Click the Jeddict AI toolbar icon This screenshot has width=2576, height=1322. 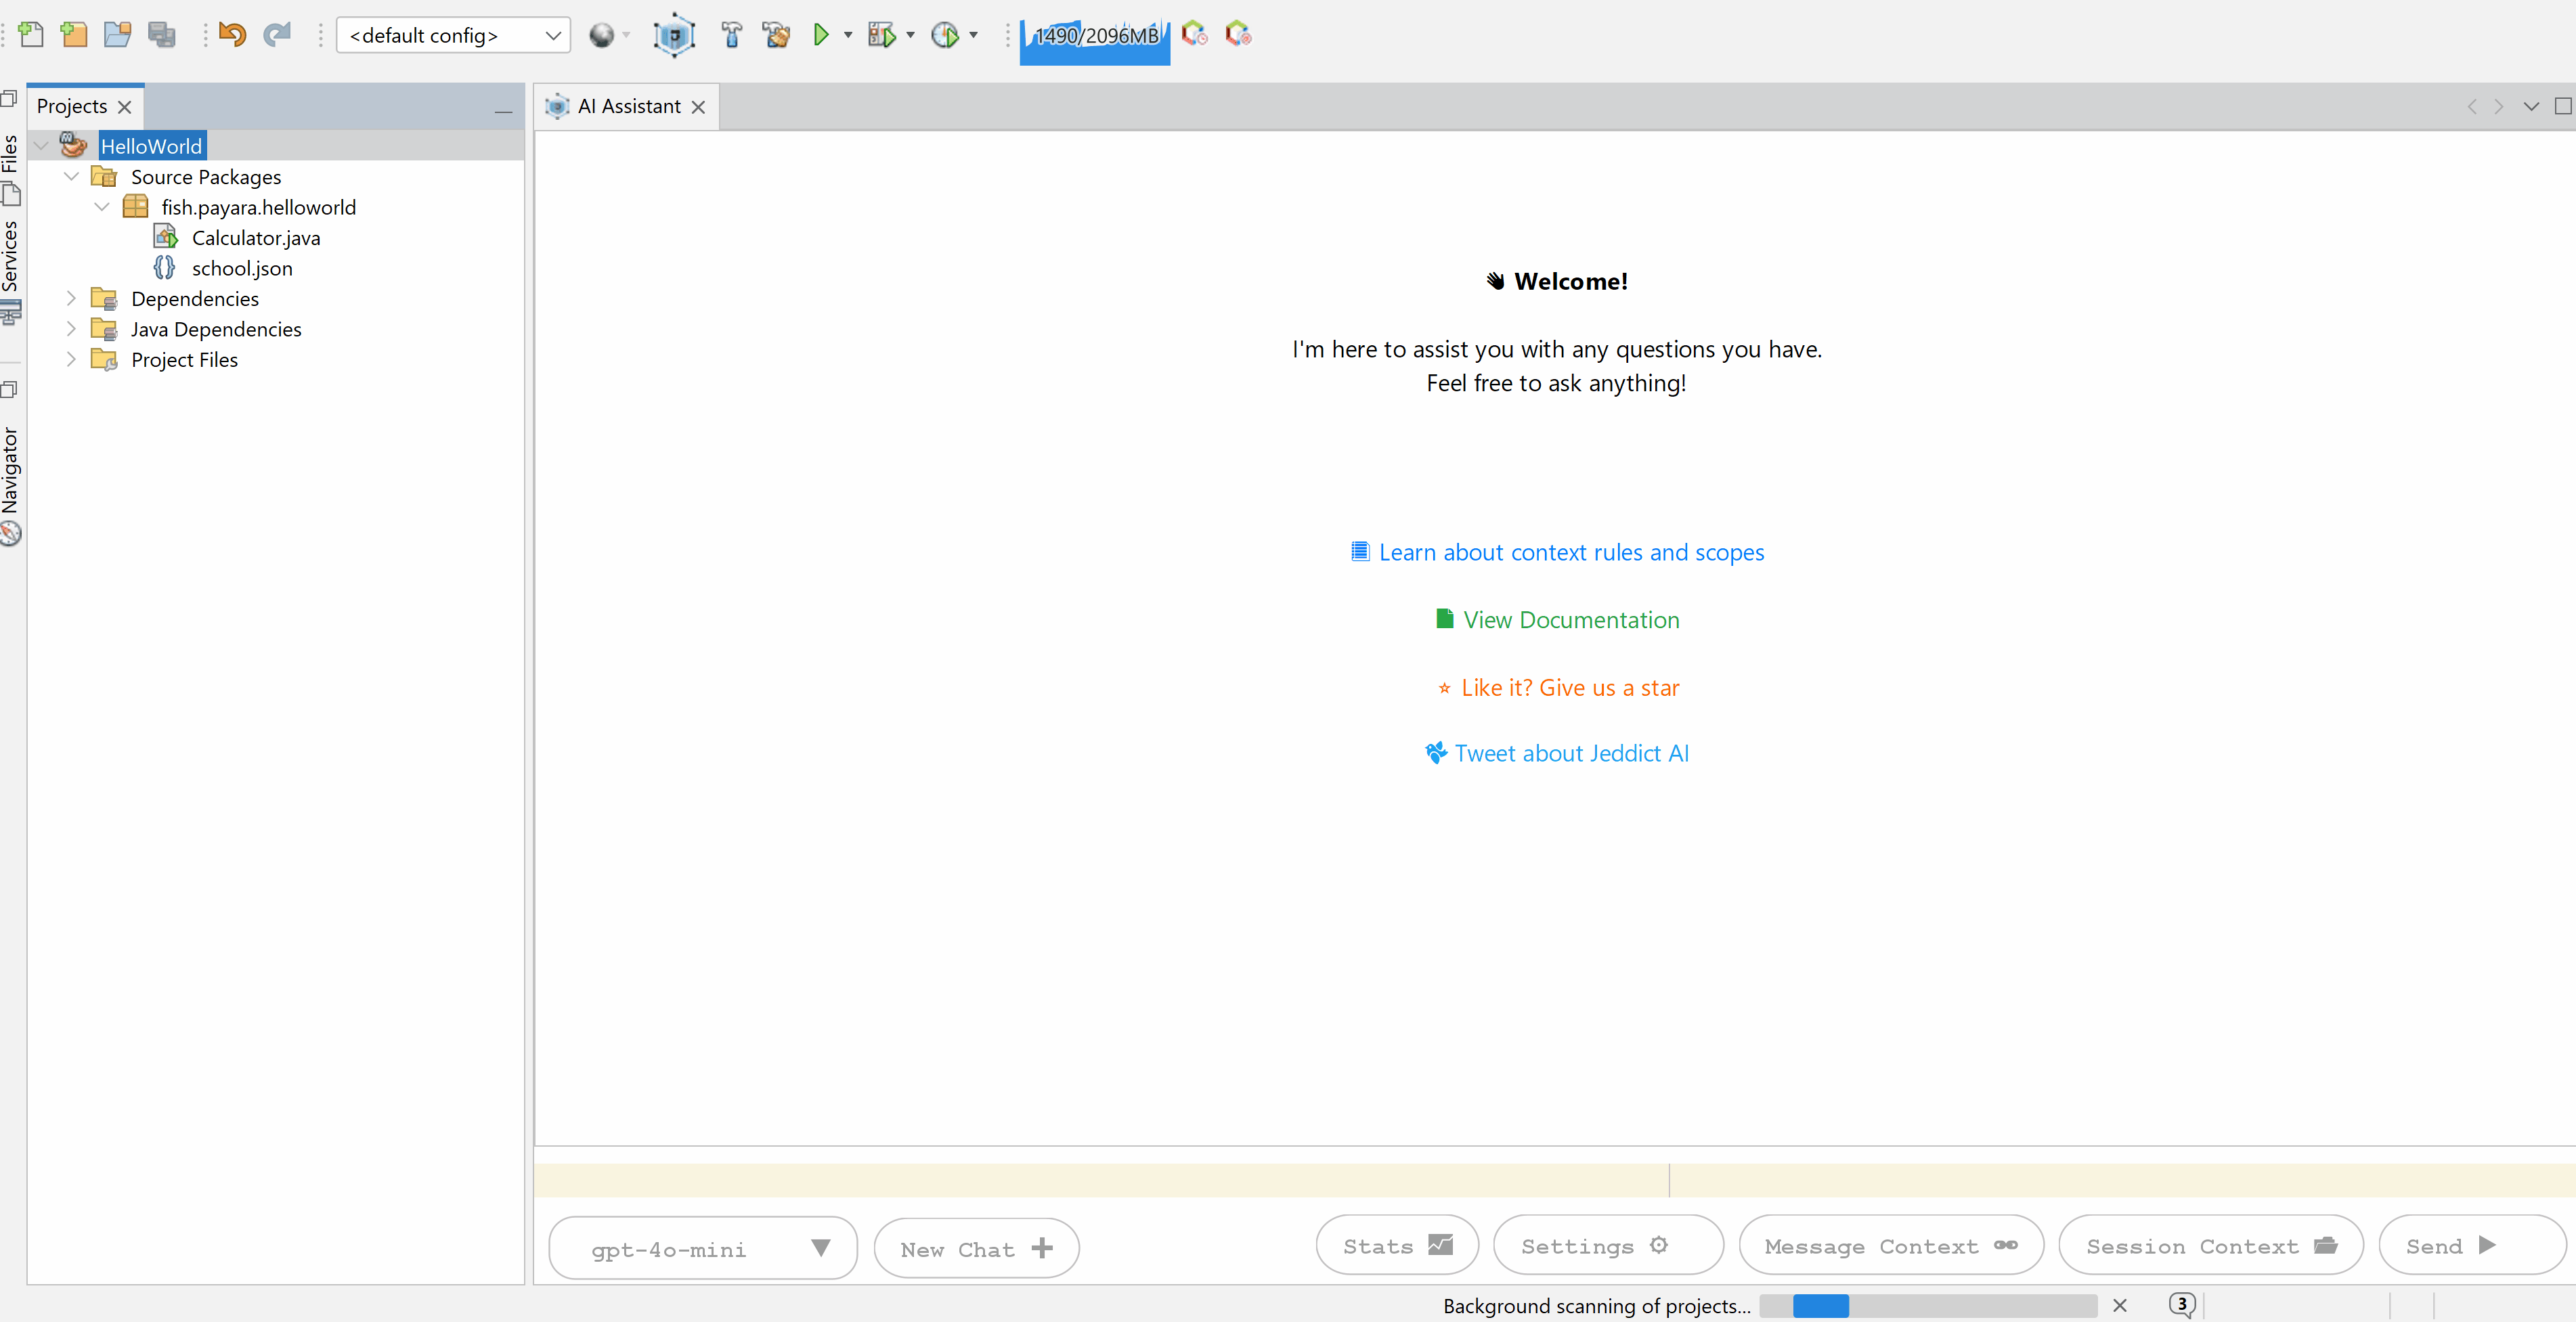pos(674,35)
